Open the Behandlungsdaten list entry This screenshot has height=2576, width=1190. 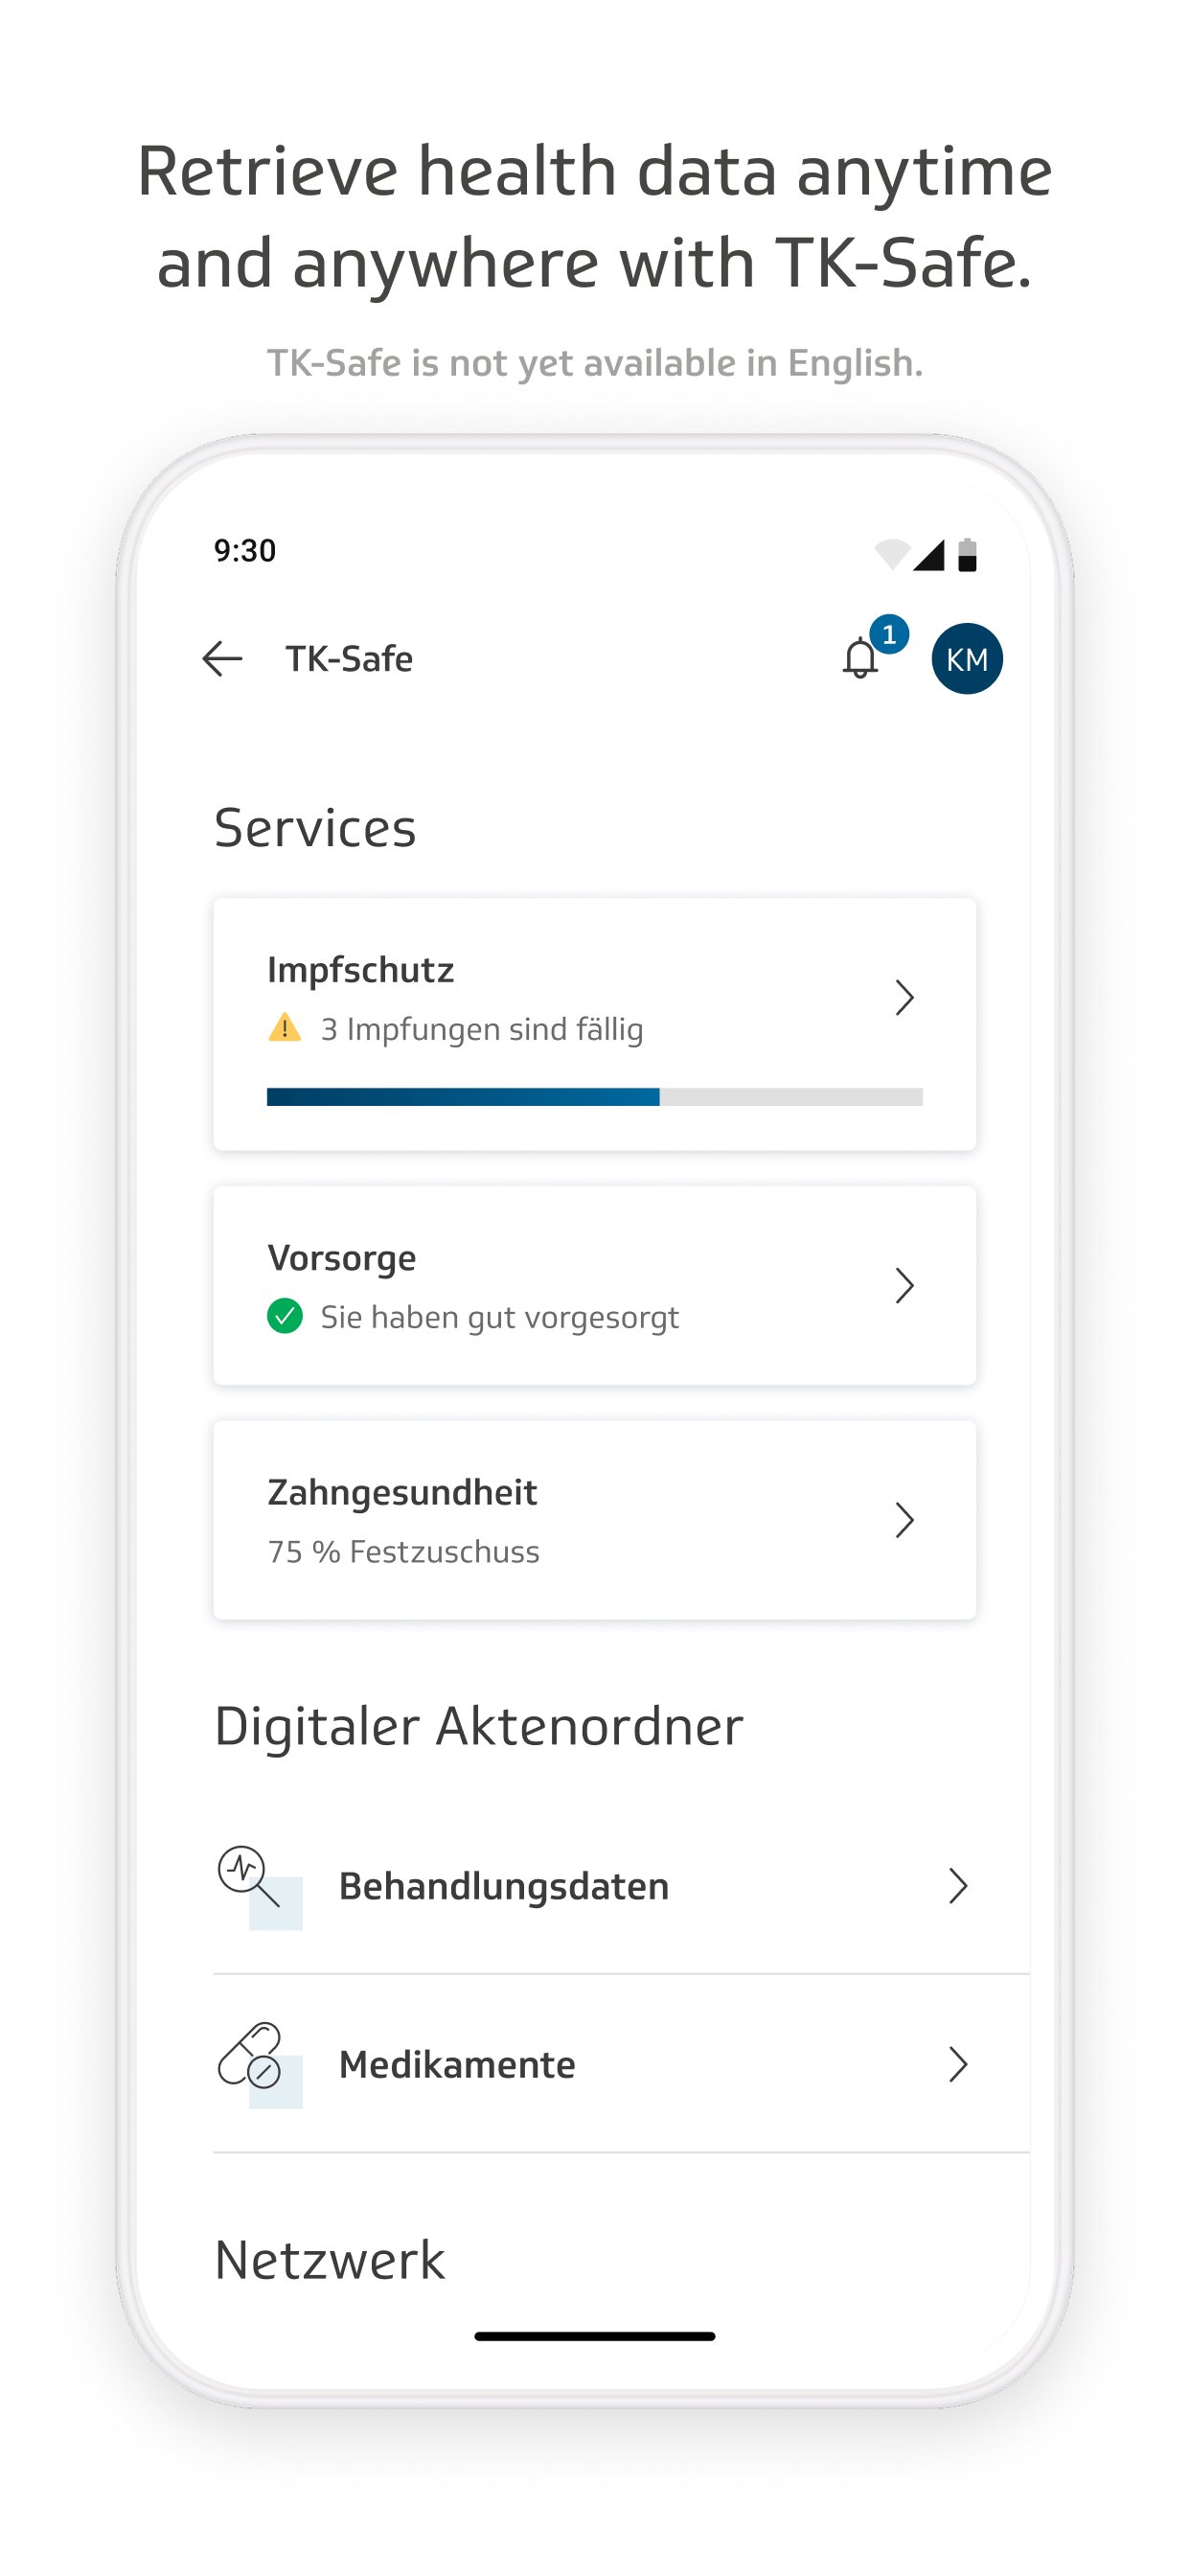pos(504,1886)
